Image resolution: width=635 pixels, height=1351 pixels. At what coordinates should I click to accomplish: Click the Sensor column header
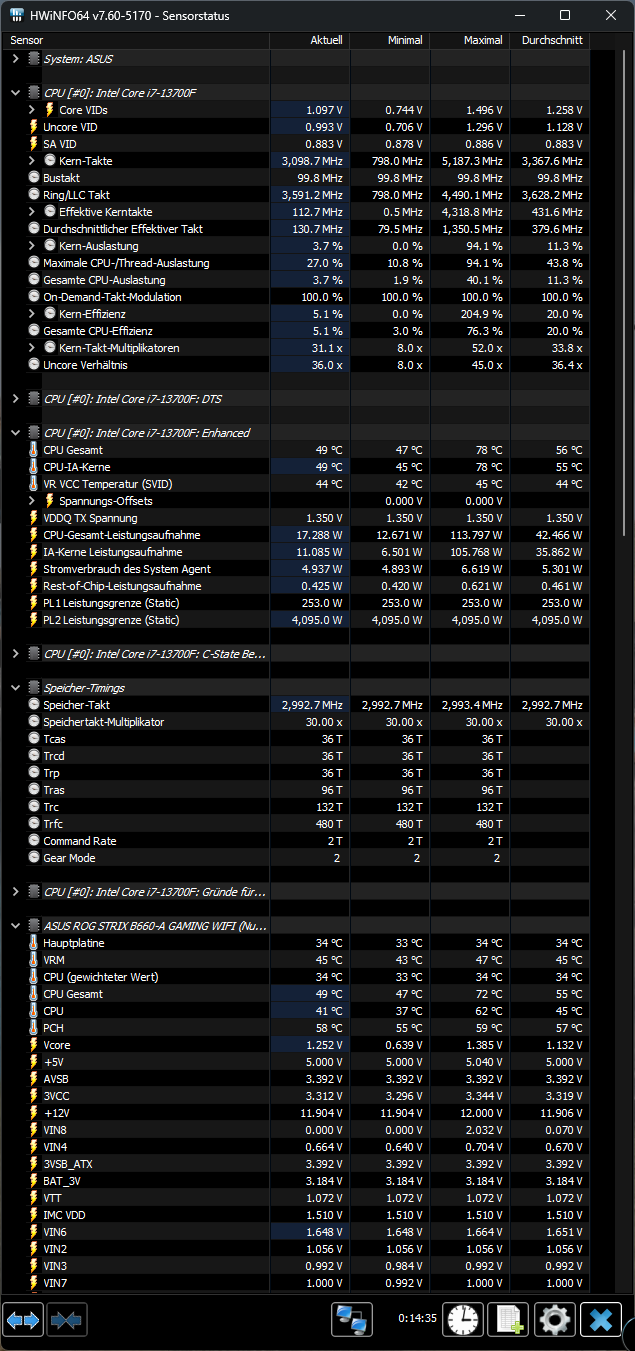pos(135,40)
